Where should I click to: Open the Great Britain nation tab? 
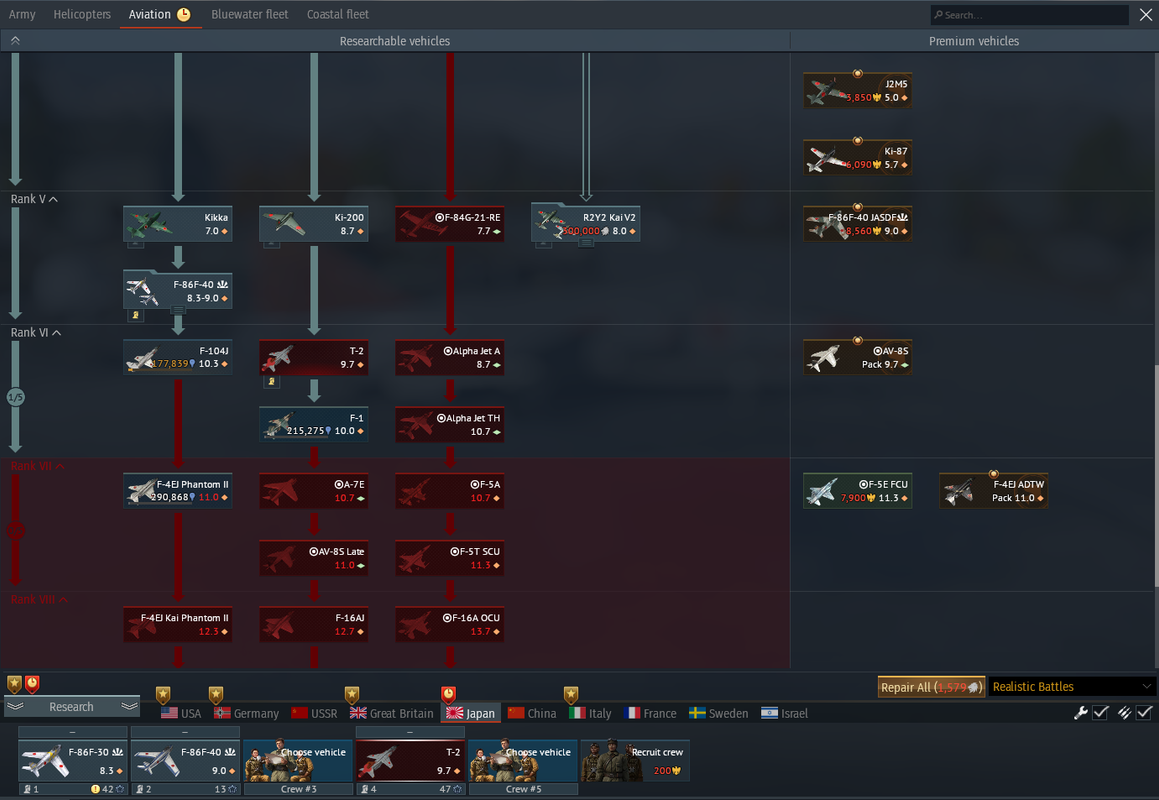click(x=392, y=713)
